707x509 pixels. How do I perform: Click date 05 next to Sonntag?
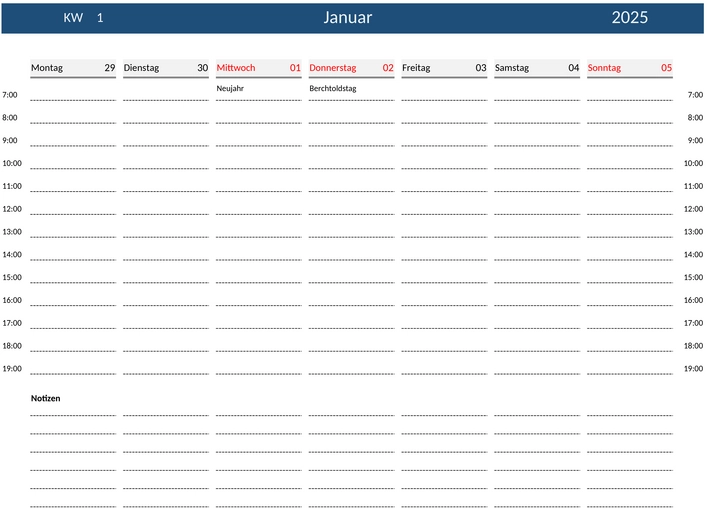click(x=666, y=68)
